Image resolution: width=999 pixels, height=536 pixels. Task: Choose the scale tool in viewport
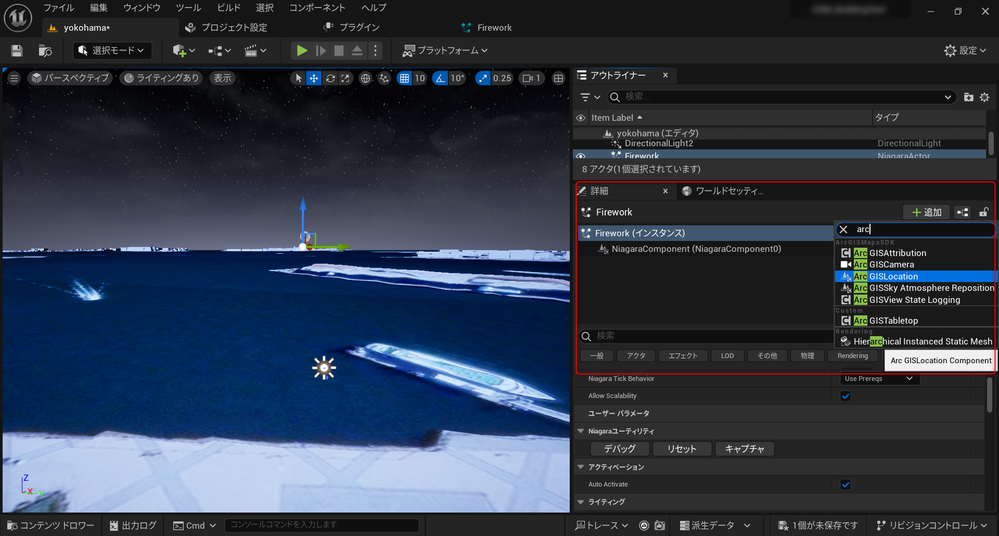[x=345, y=78]
